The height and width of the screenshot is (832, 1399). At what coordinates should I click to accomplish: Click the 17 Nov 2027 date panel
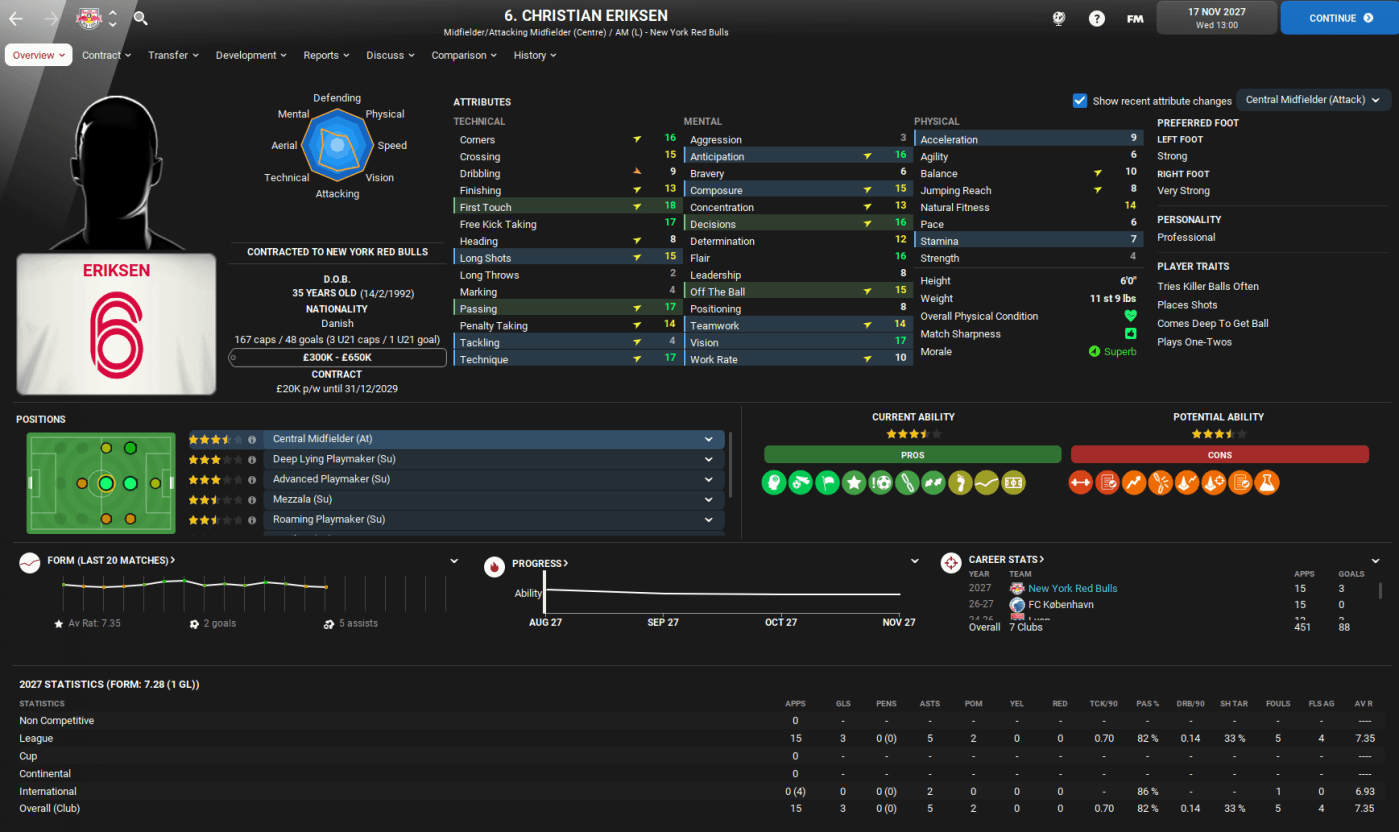tap(1216, 18)
